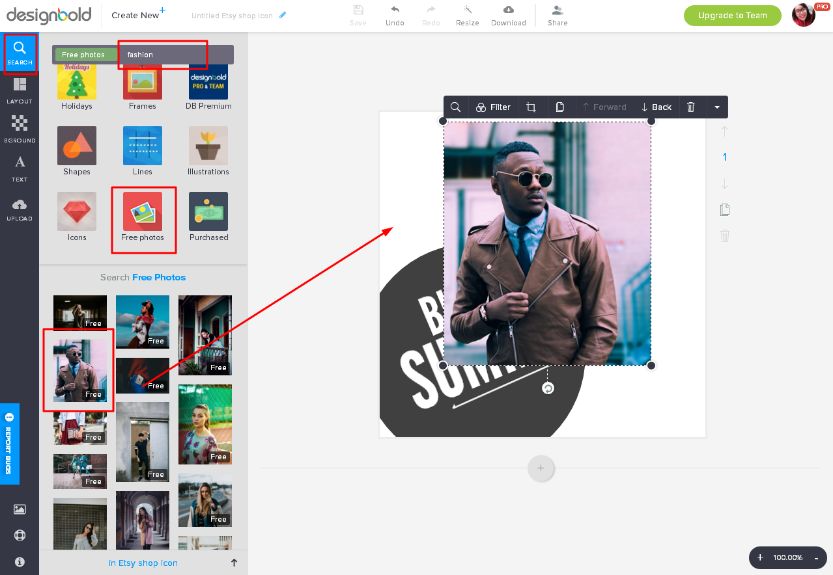Zoom out with the minus zoom control
The image size is (833, 575).
tap(816, 557)
